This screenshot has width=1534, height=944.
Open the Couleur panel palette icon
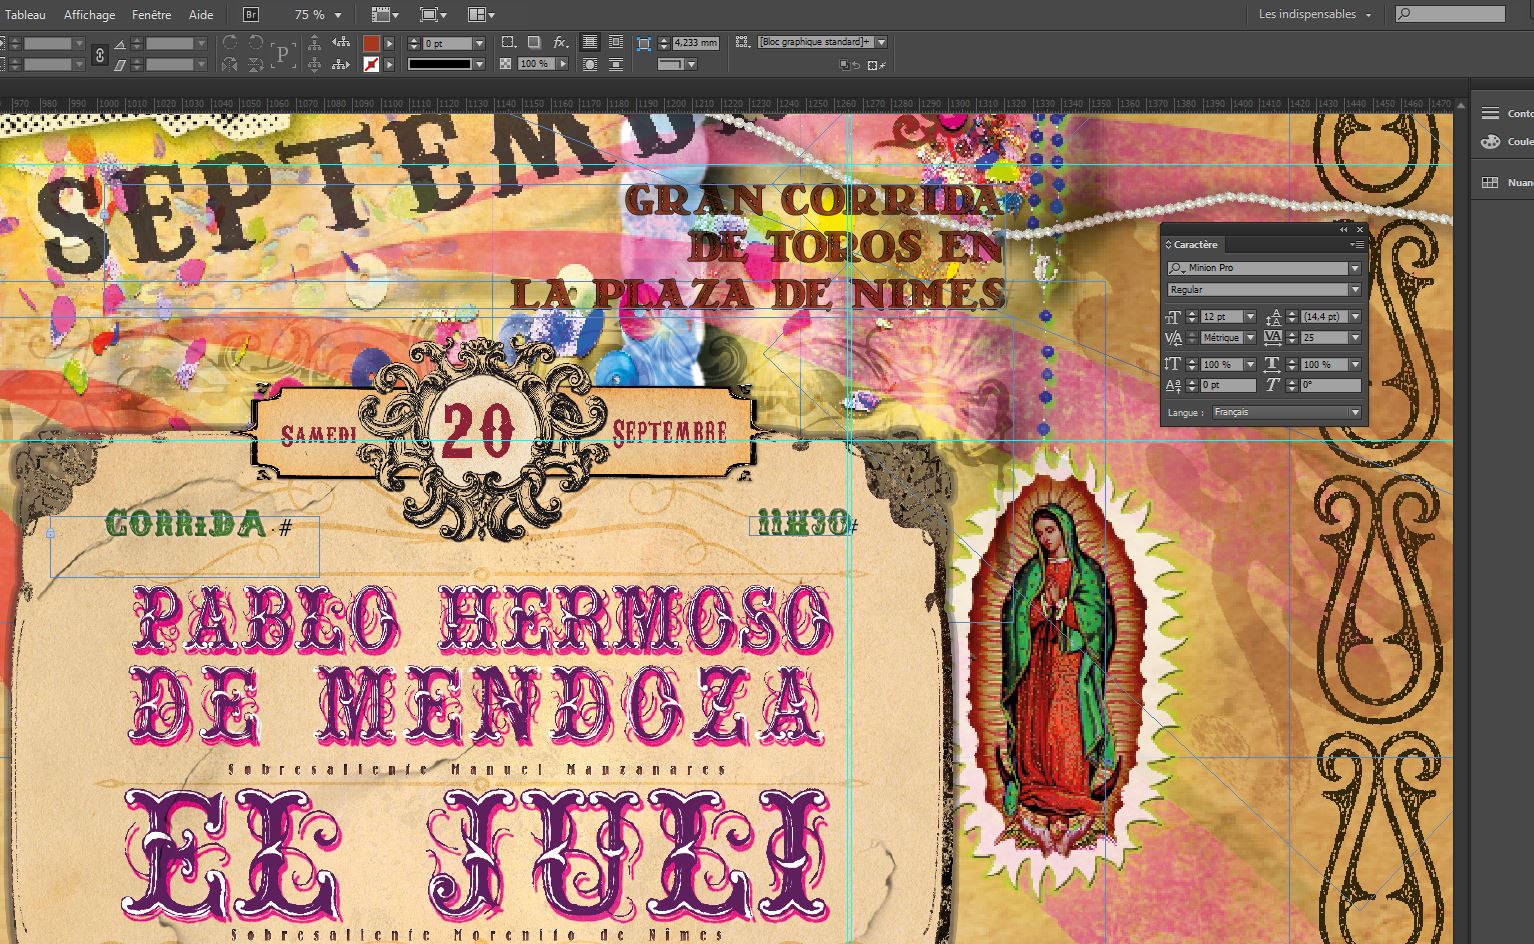pos(1490,141)
